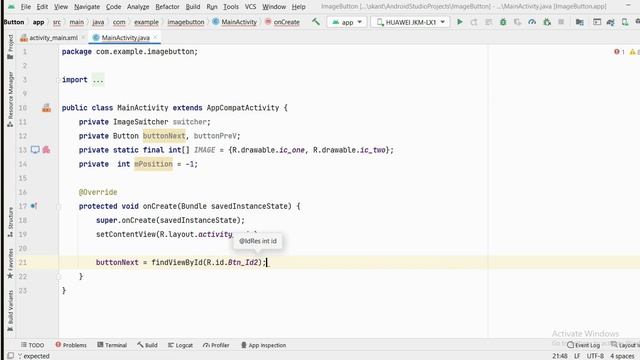Open the app run configuration dropdown
The height and width of the screenshot is (360, 640).
tap(347, 22)
